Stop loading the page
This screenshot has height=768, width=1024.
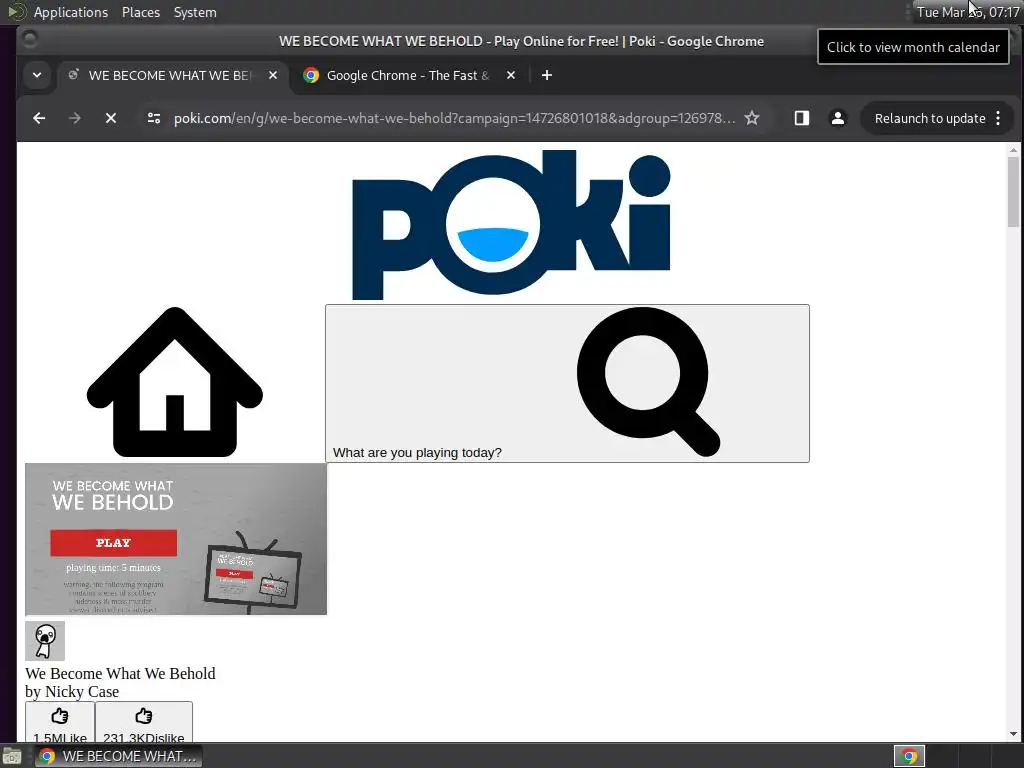click(x=111, y=118)
